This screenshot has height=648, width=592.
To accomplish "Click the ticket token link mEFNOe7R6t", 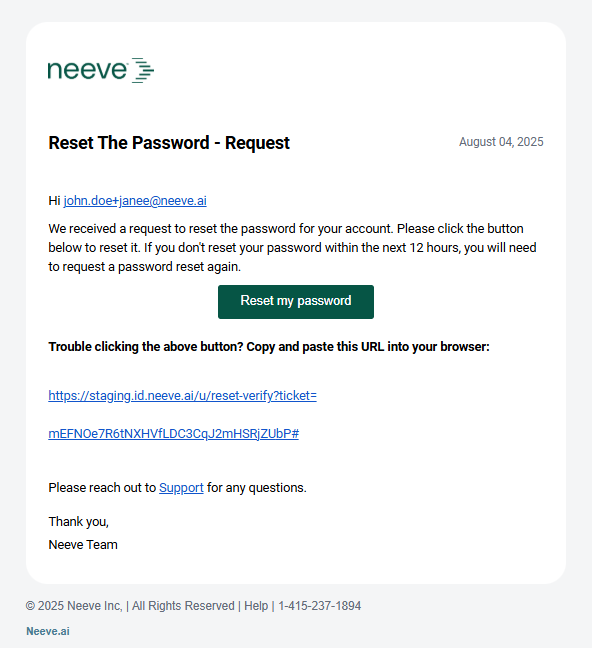I will point(173,434).
